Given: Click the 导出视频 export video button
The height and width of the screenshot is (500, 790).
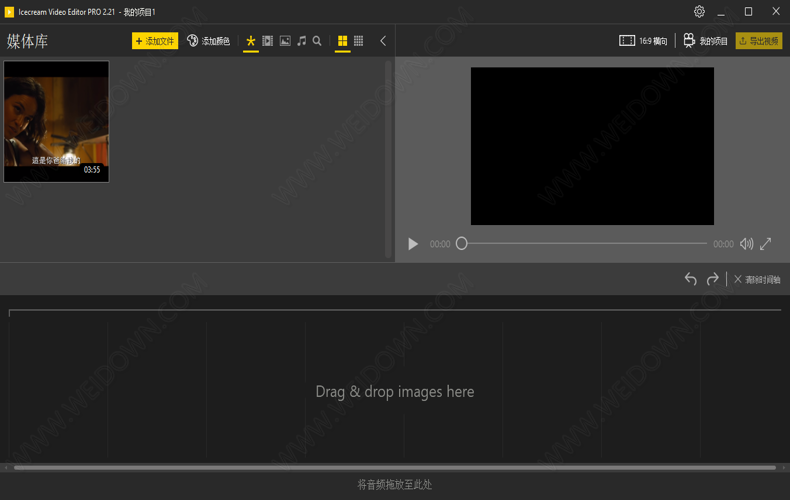Looking at the screenshot, I should coord(759,41).
